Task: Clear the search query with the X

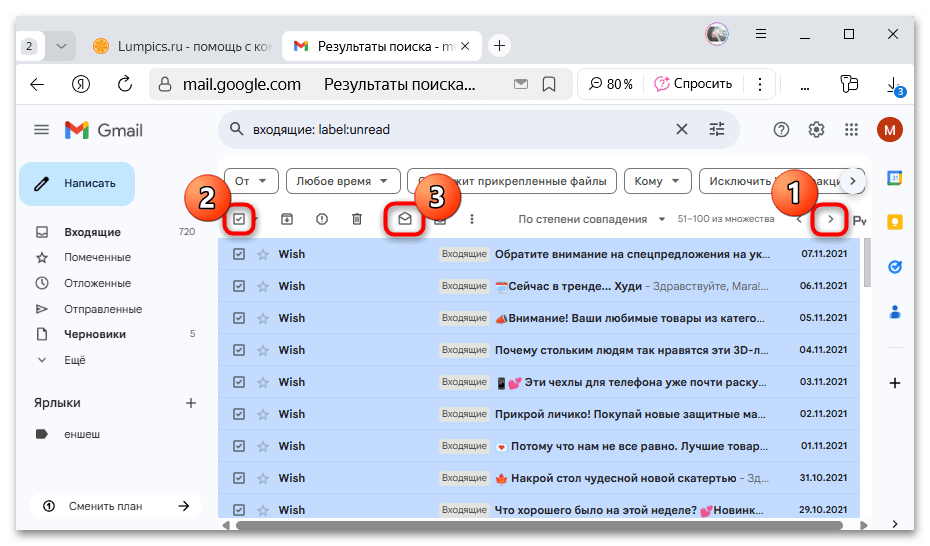Action: point(682,129)
